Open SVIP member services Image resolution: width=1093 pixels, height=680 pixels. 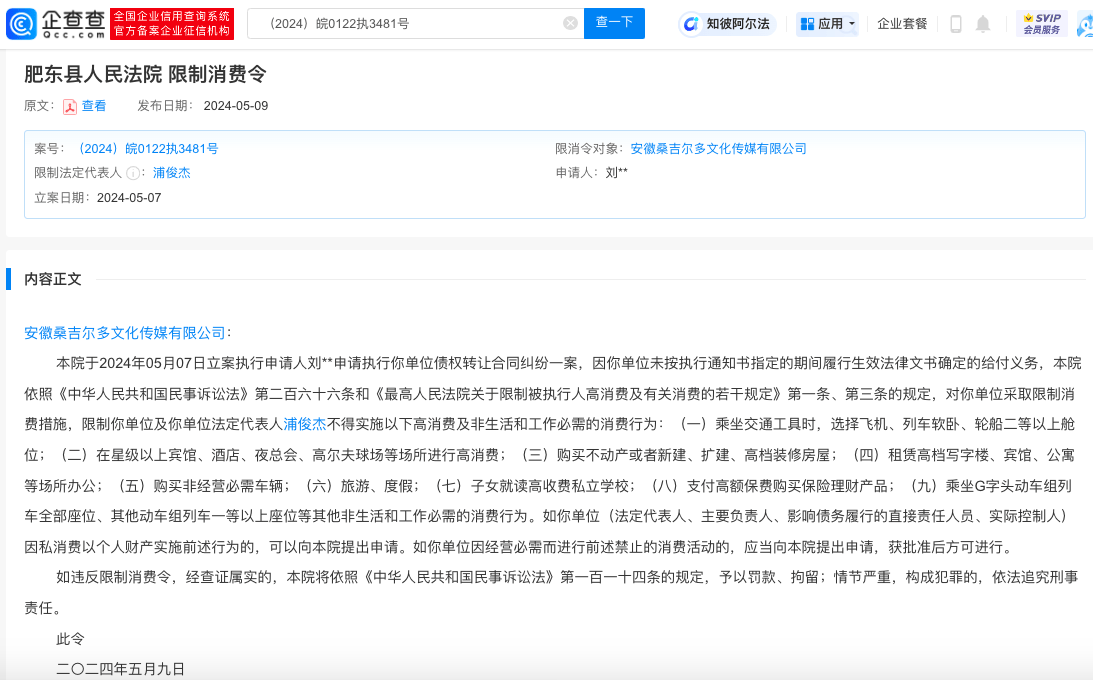pos(1041,24)
